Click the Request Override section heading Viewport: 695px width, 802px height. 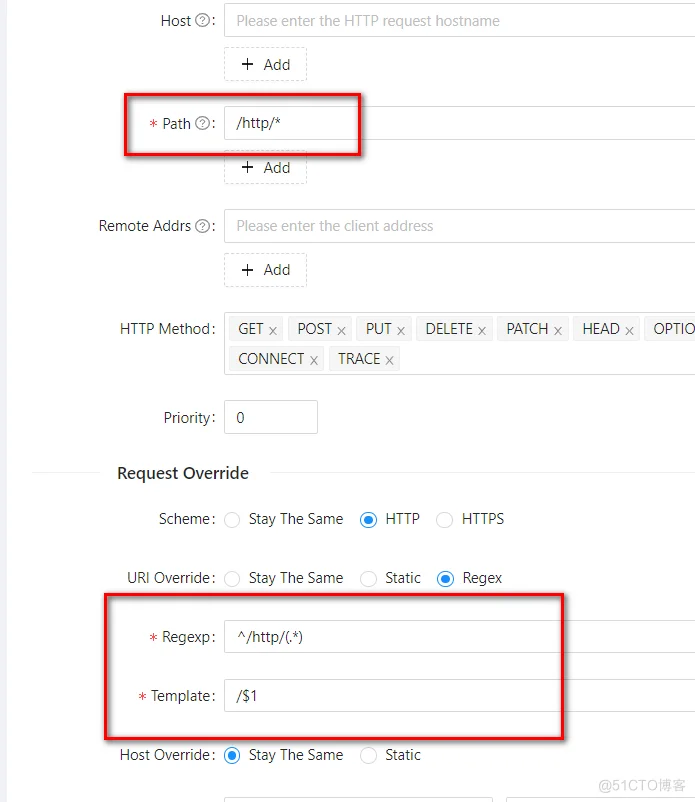(183, 473)
